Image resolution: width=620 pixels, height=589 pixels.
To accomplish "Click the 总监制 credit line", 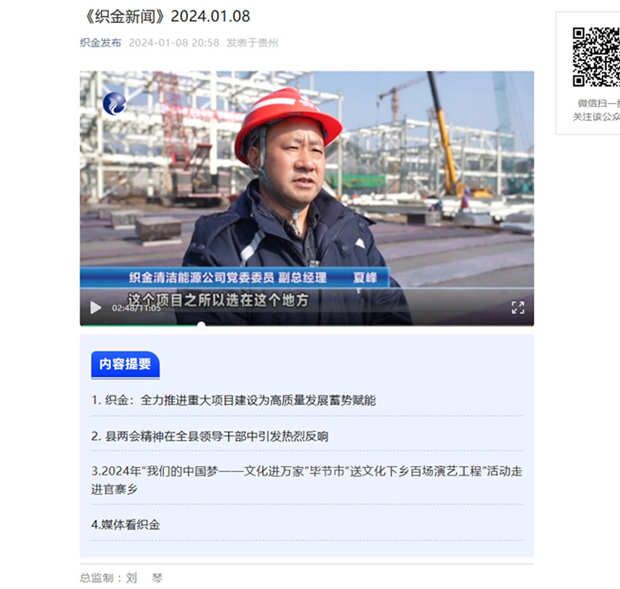I will tap(121, 578).
